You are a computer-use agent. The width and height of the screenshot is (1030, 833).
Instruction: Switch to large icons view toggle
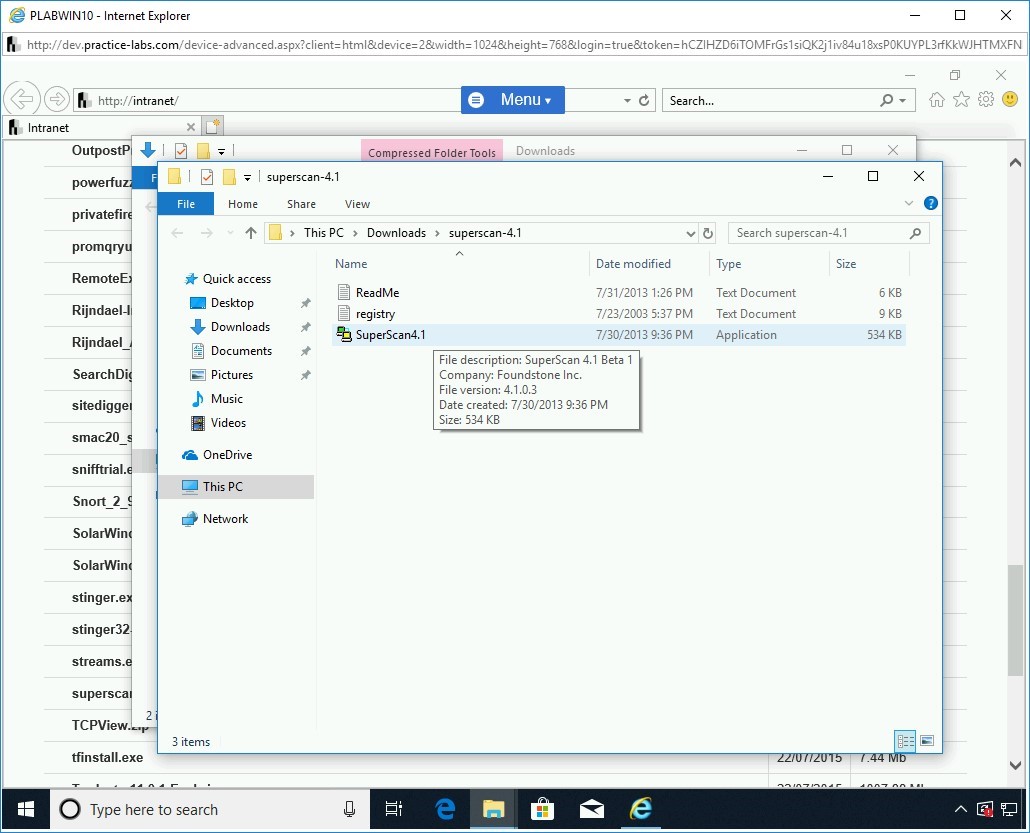pos(927,741)
